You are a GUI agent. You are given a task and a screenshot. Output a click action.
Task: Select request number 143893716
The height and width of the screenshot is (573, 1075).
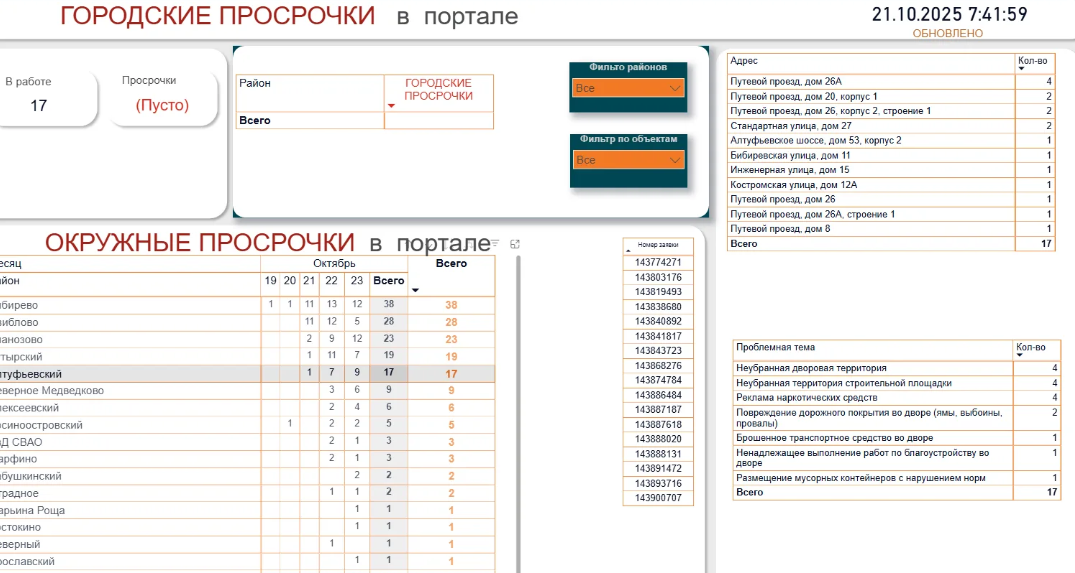tap(658, 484)
